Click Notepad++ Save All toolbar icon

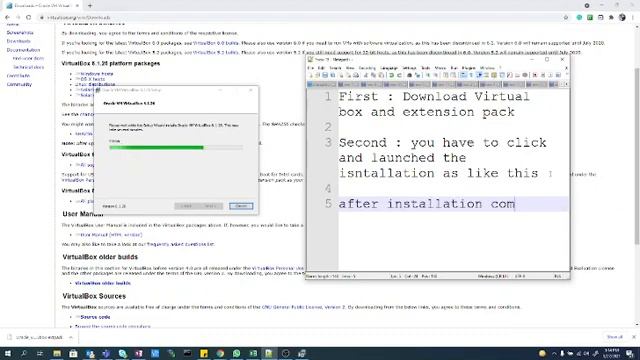pyautogui.click(x=333, y=76)
